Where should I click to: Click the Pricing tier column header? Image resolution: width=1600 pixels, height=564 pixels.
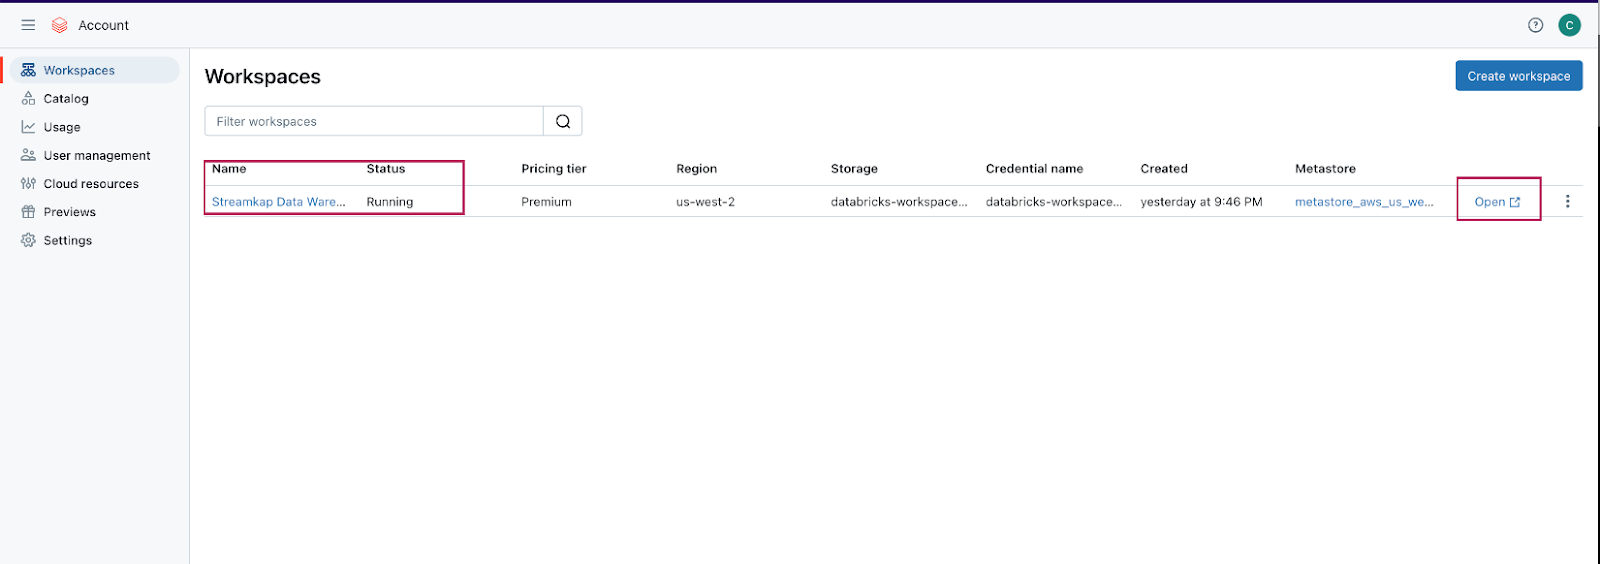(x=554, y=169)
